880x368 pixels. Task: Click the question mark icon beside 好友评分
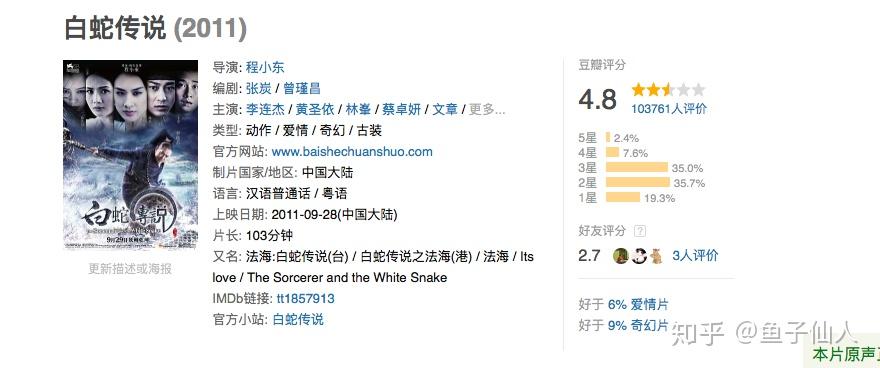(x=639, y=231)
